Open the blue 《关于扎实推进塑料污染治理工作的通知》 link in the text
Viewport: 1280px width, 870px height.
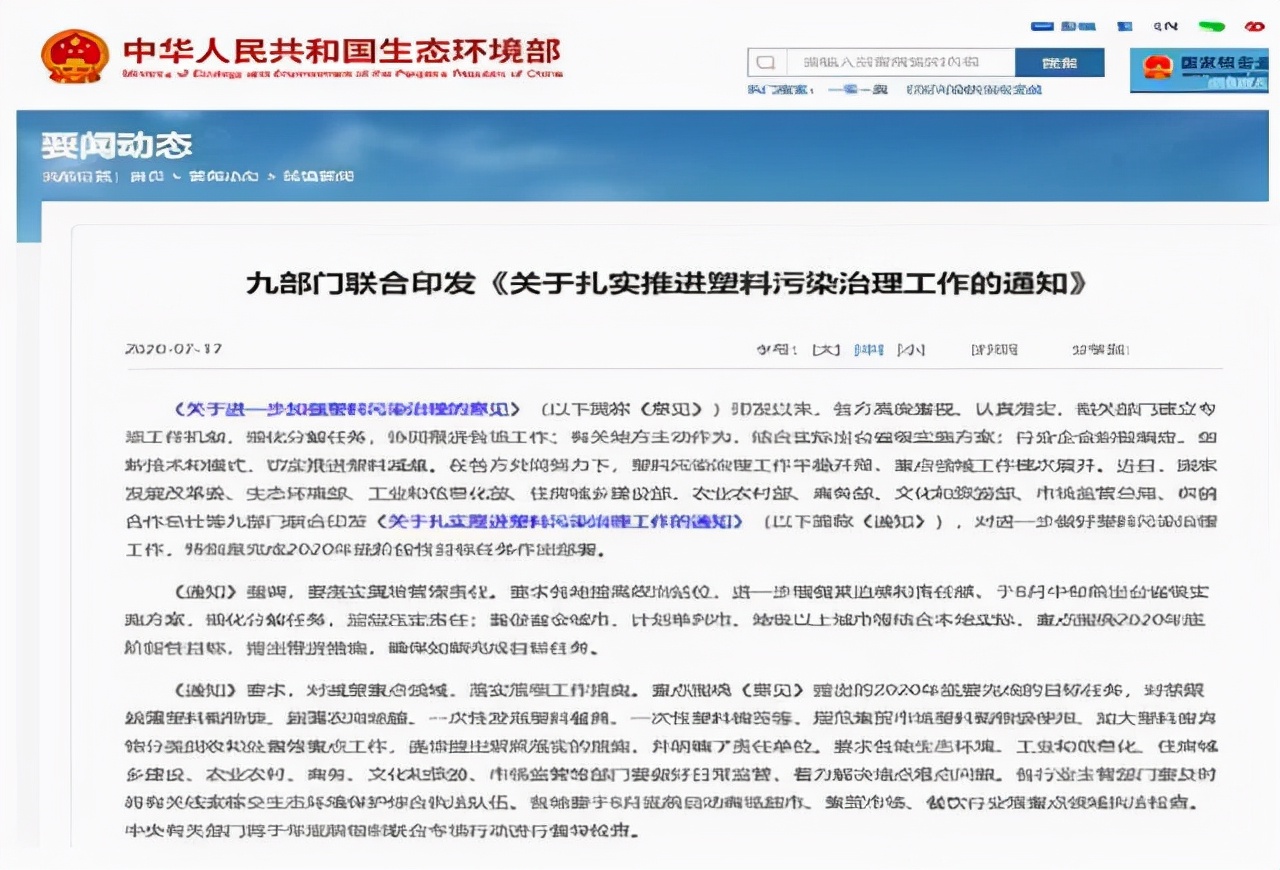point(560,521)
